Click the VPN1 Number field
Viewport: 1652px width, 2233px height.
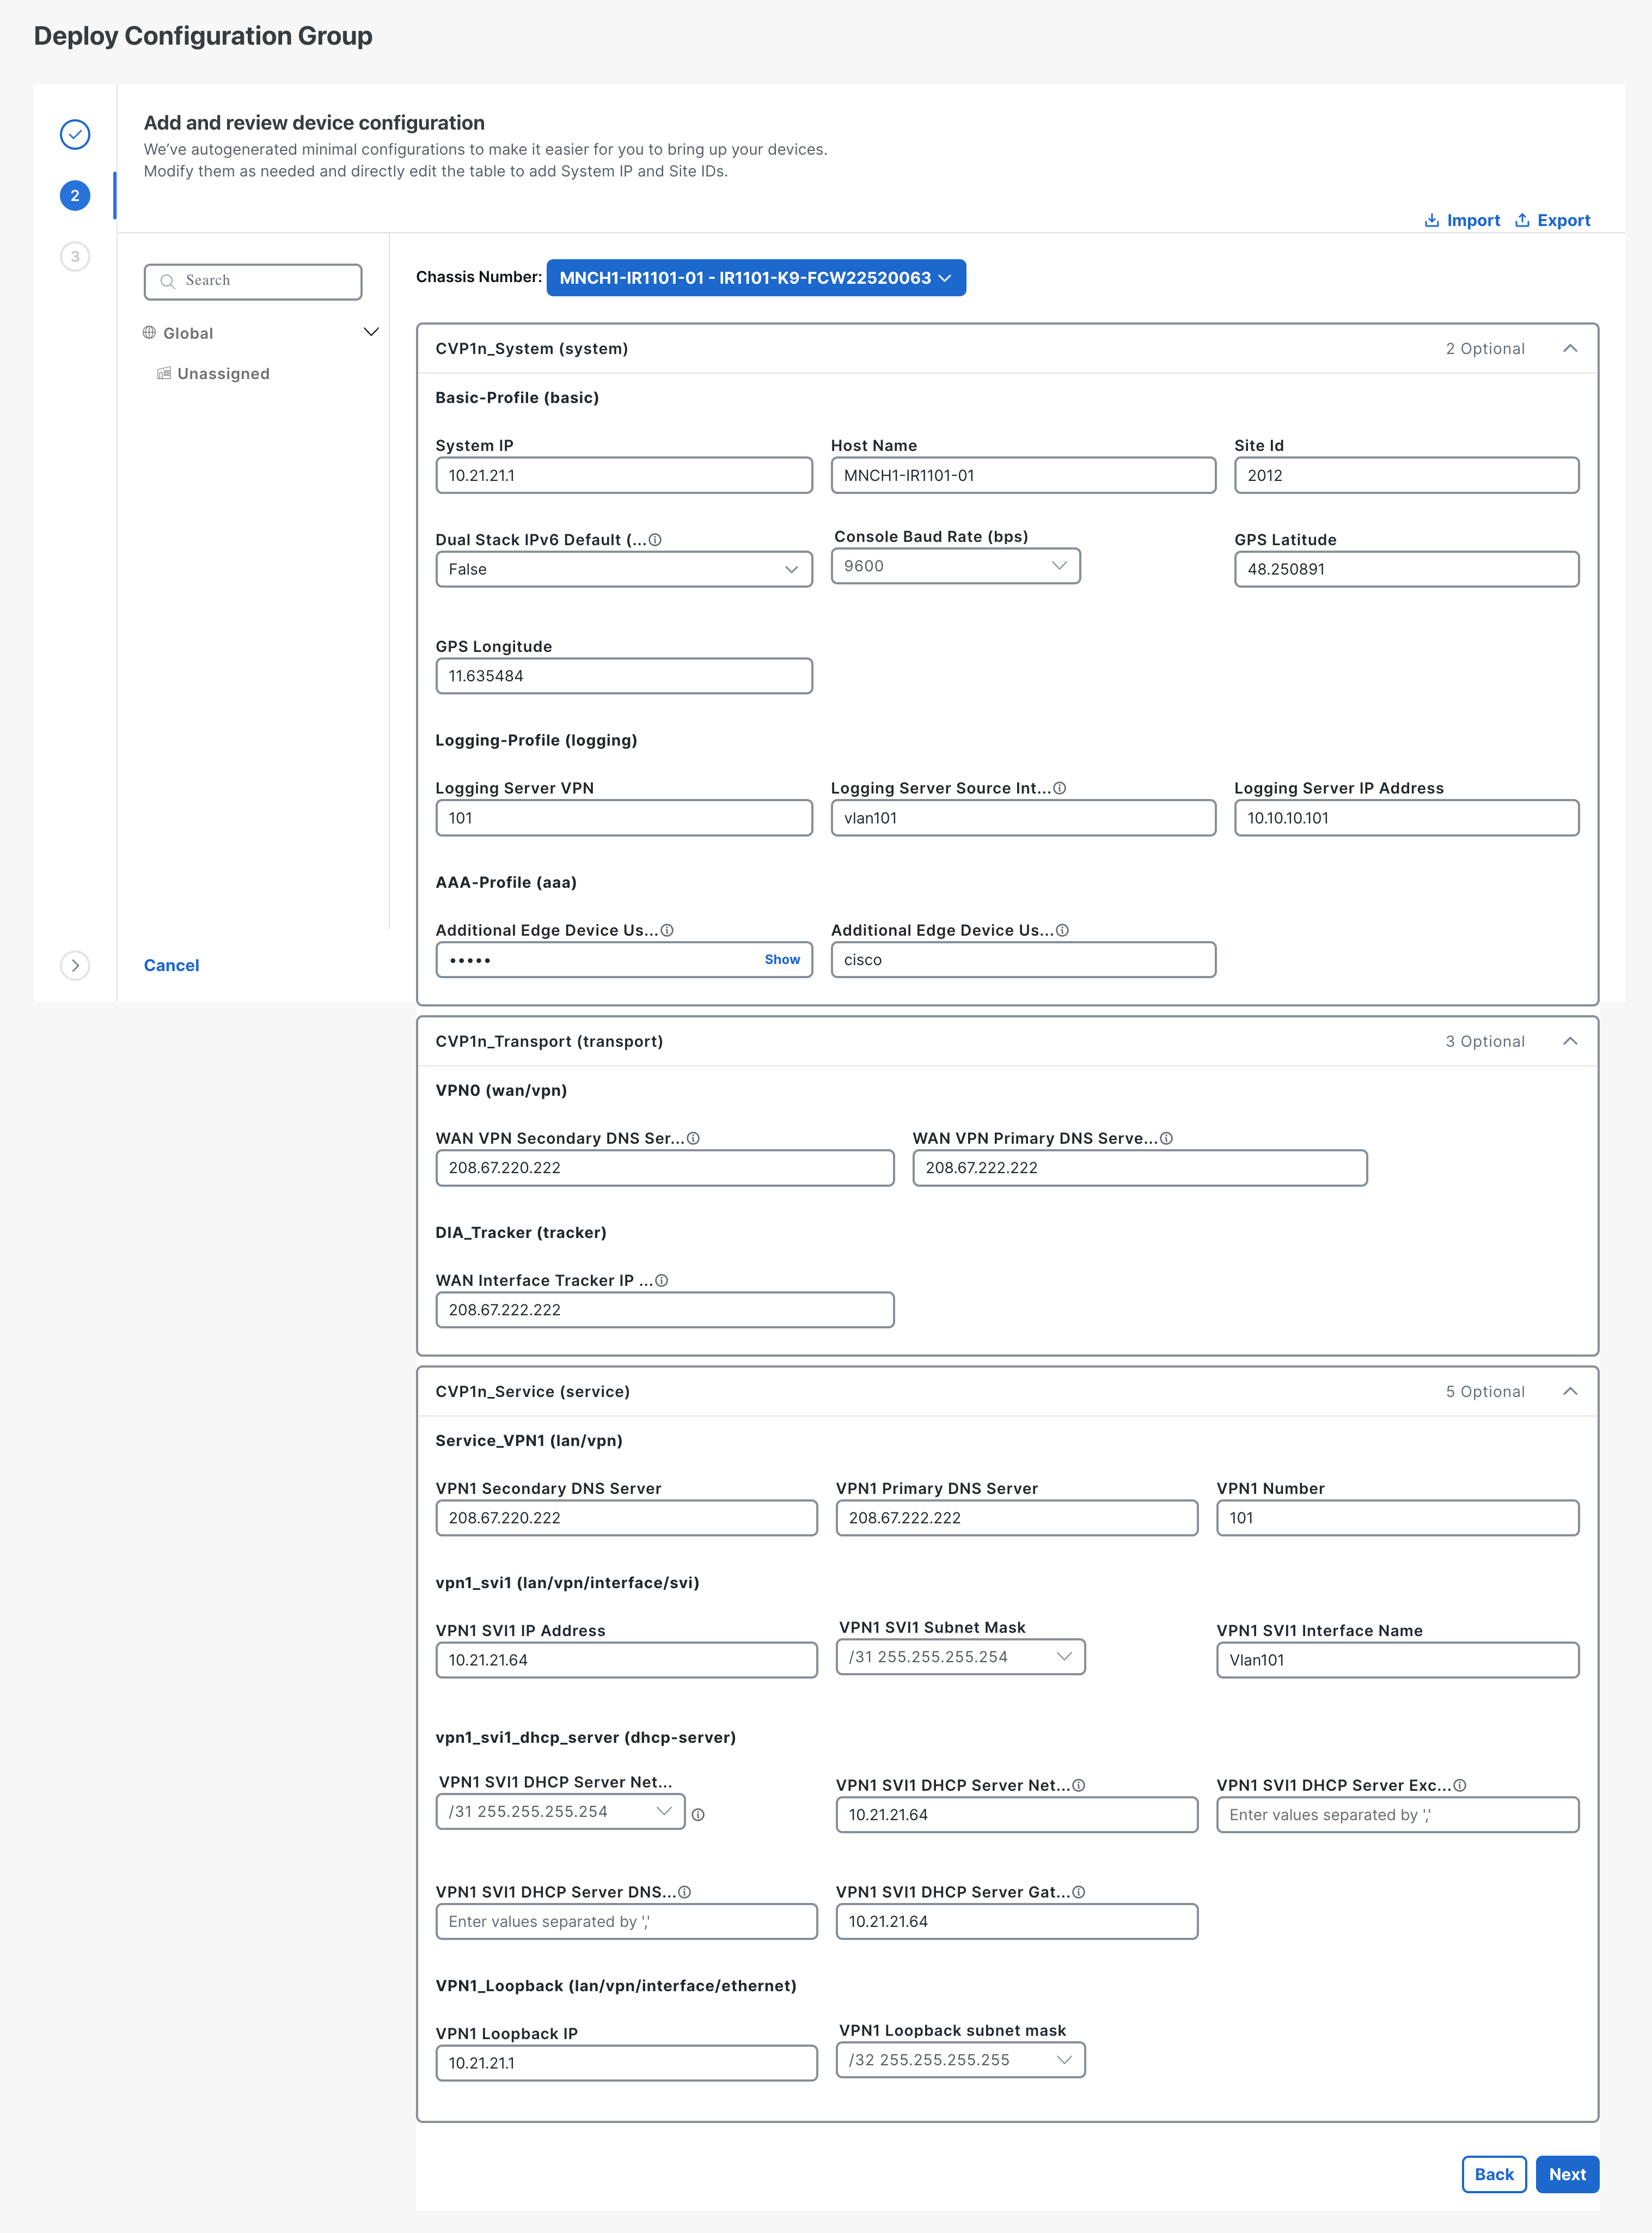click(1397, 1518)
